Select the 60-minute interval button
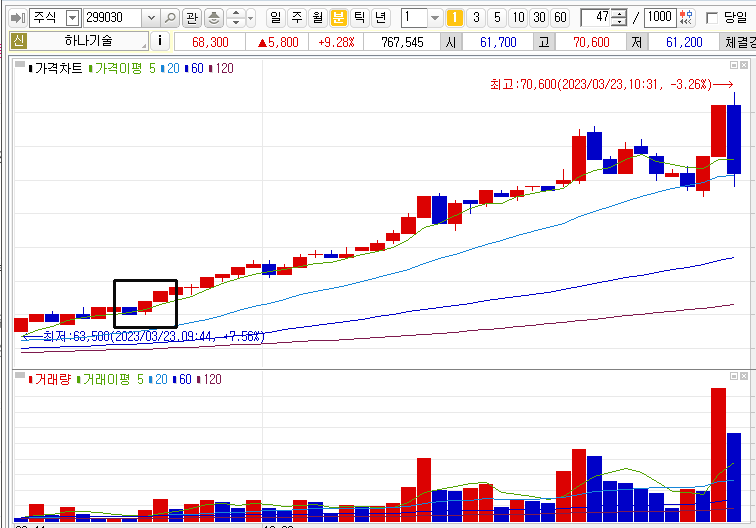 click(560, 18)
